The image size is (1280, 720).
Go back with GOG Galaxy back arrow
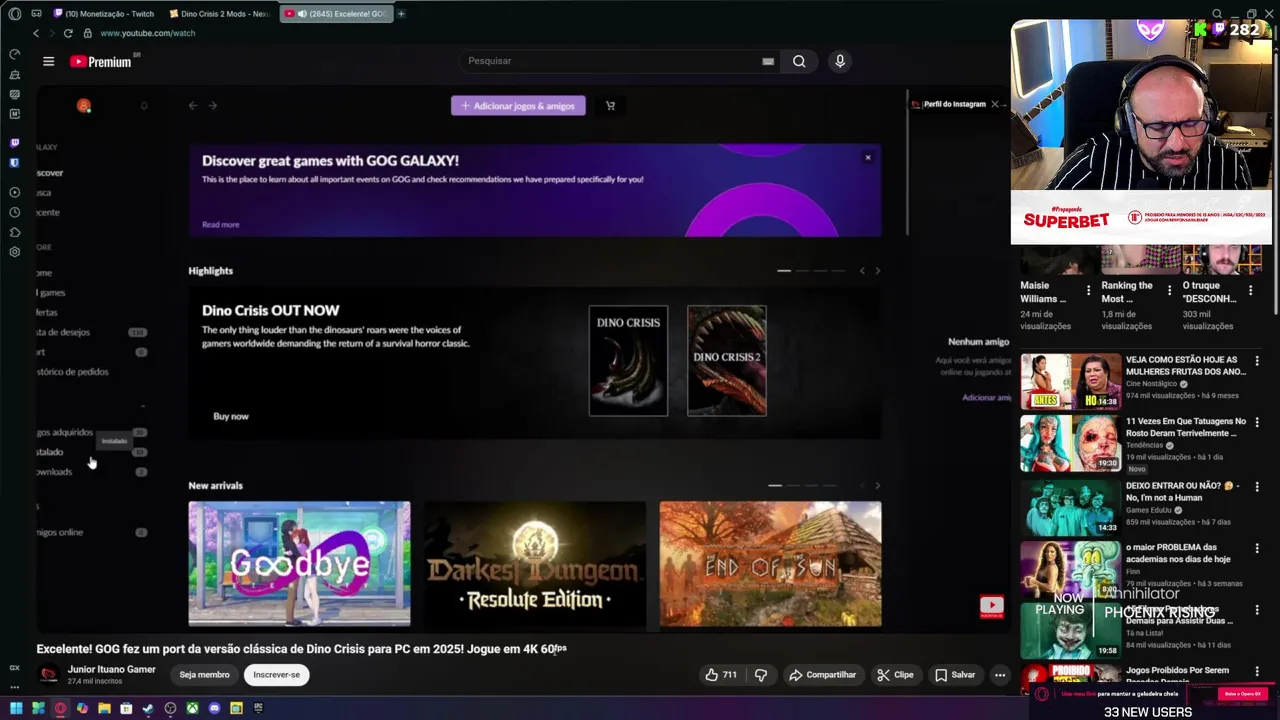tap(193, 105)
